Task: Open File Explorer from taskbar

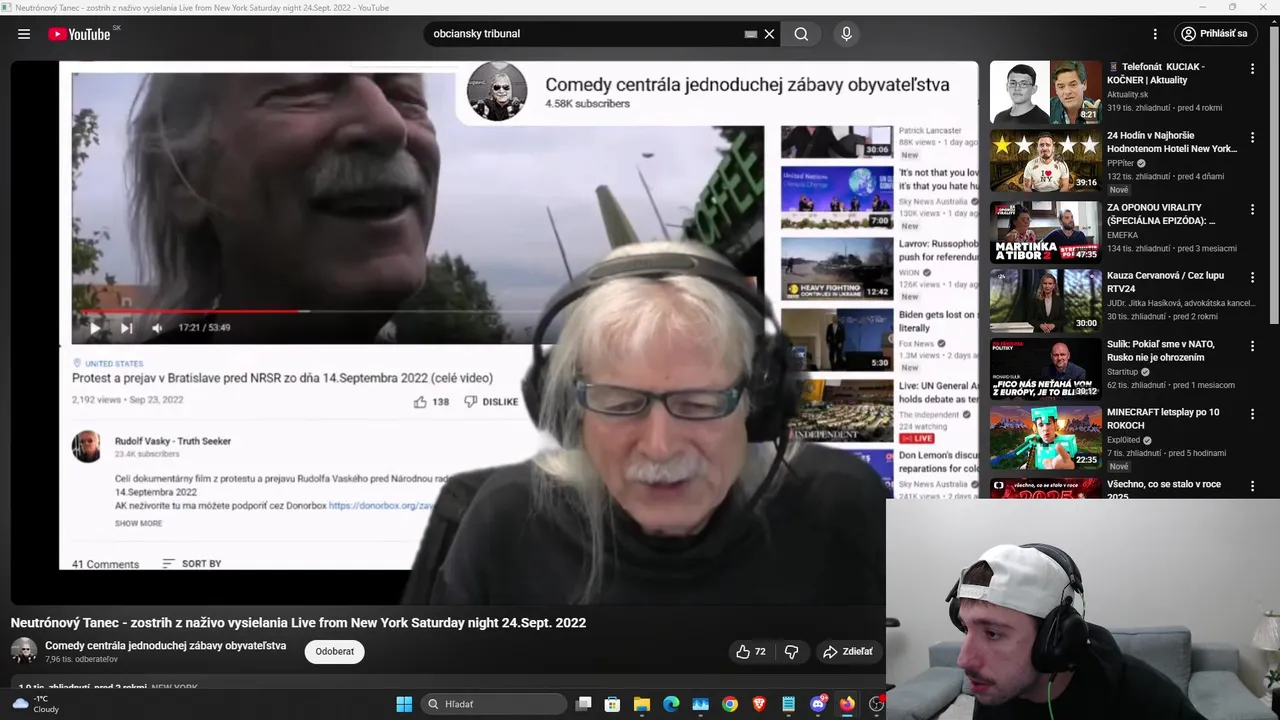Action: point(642,704)
